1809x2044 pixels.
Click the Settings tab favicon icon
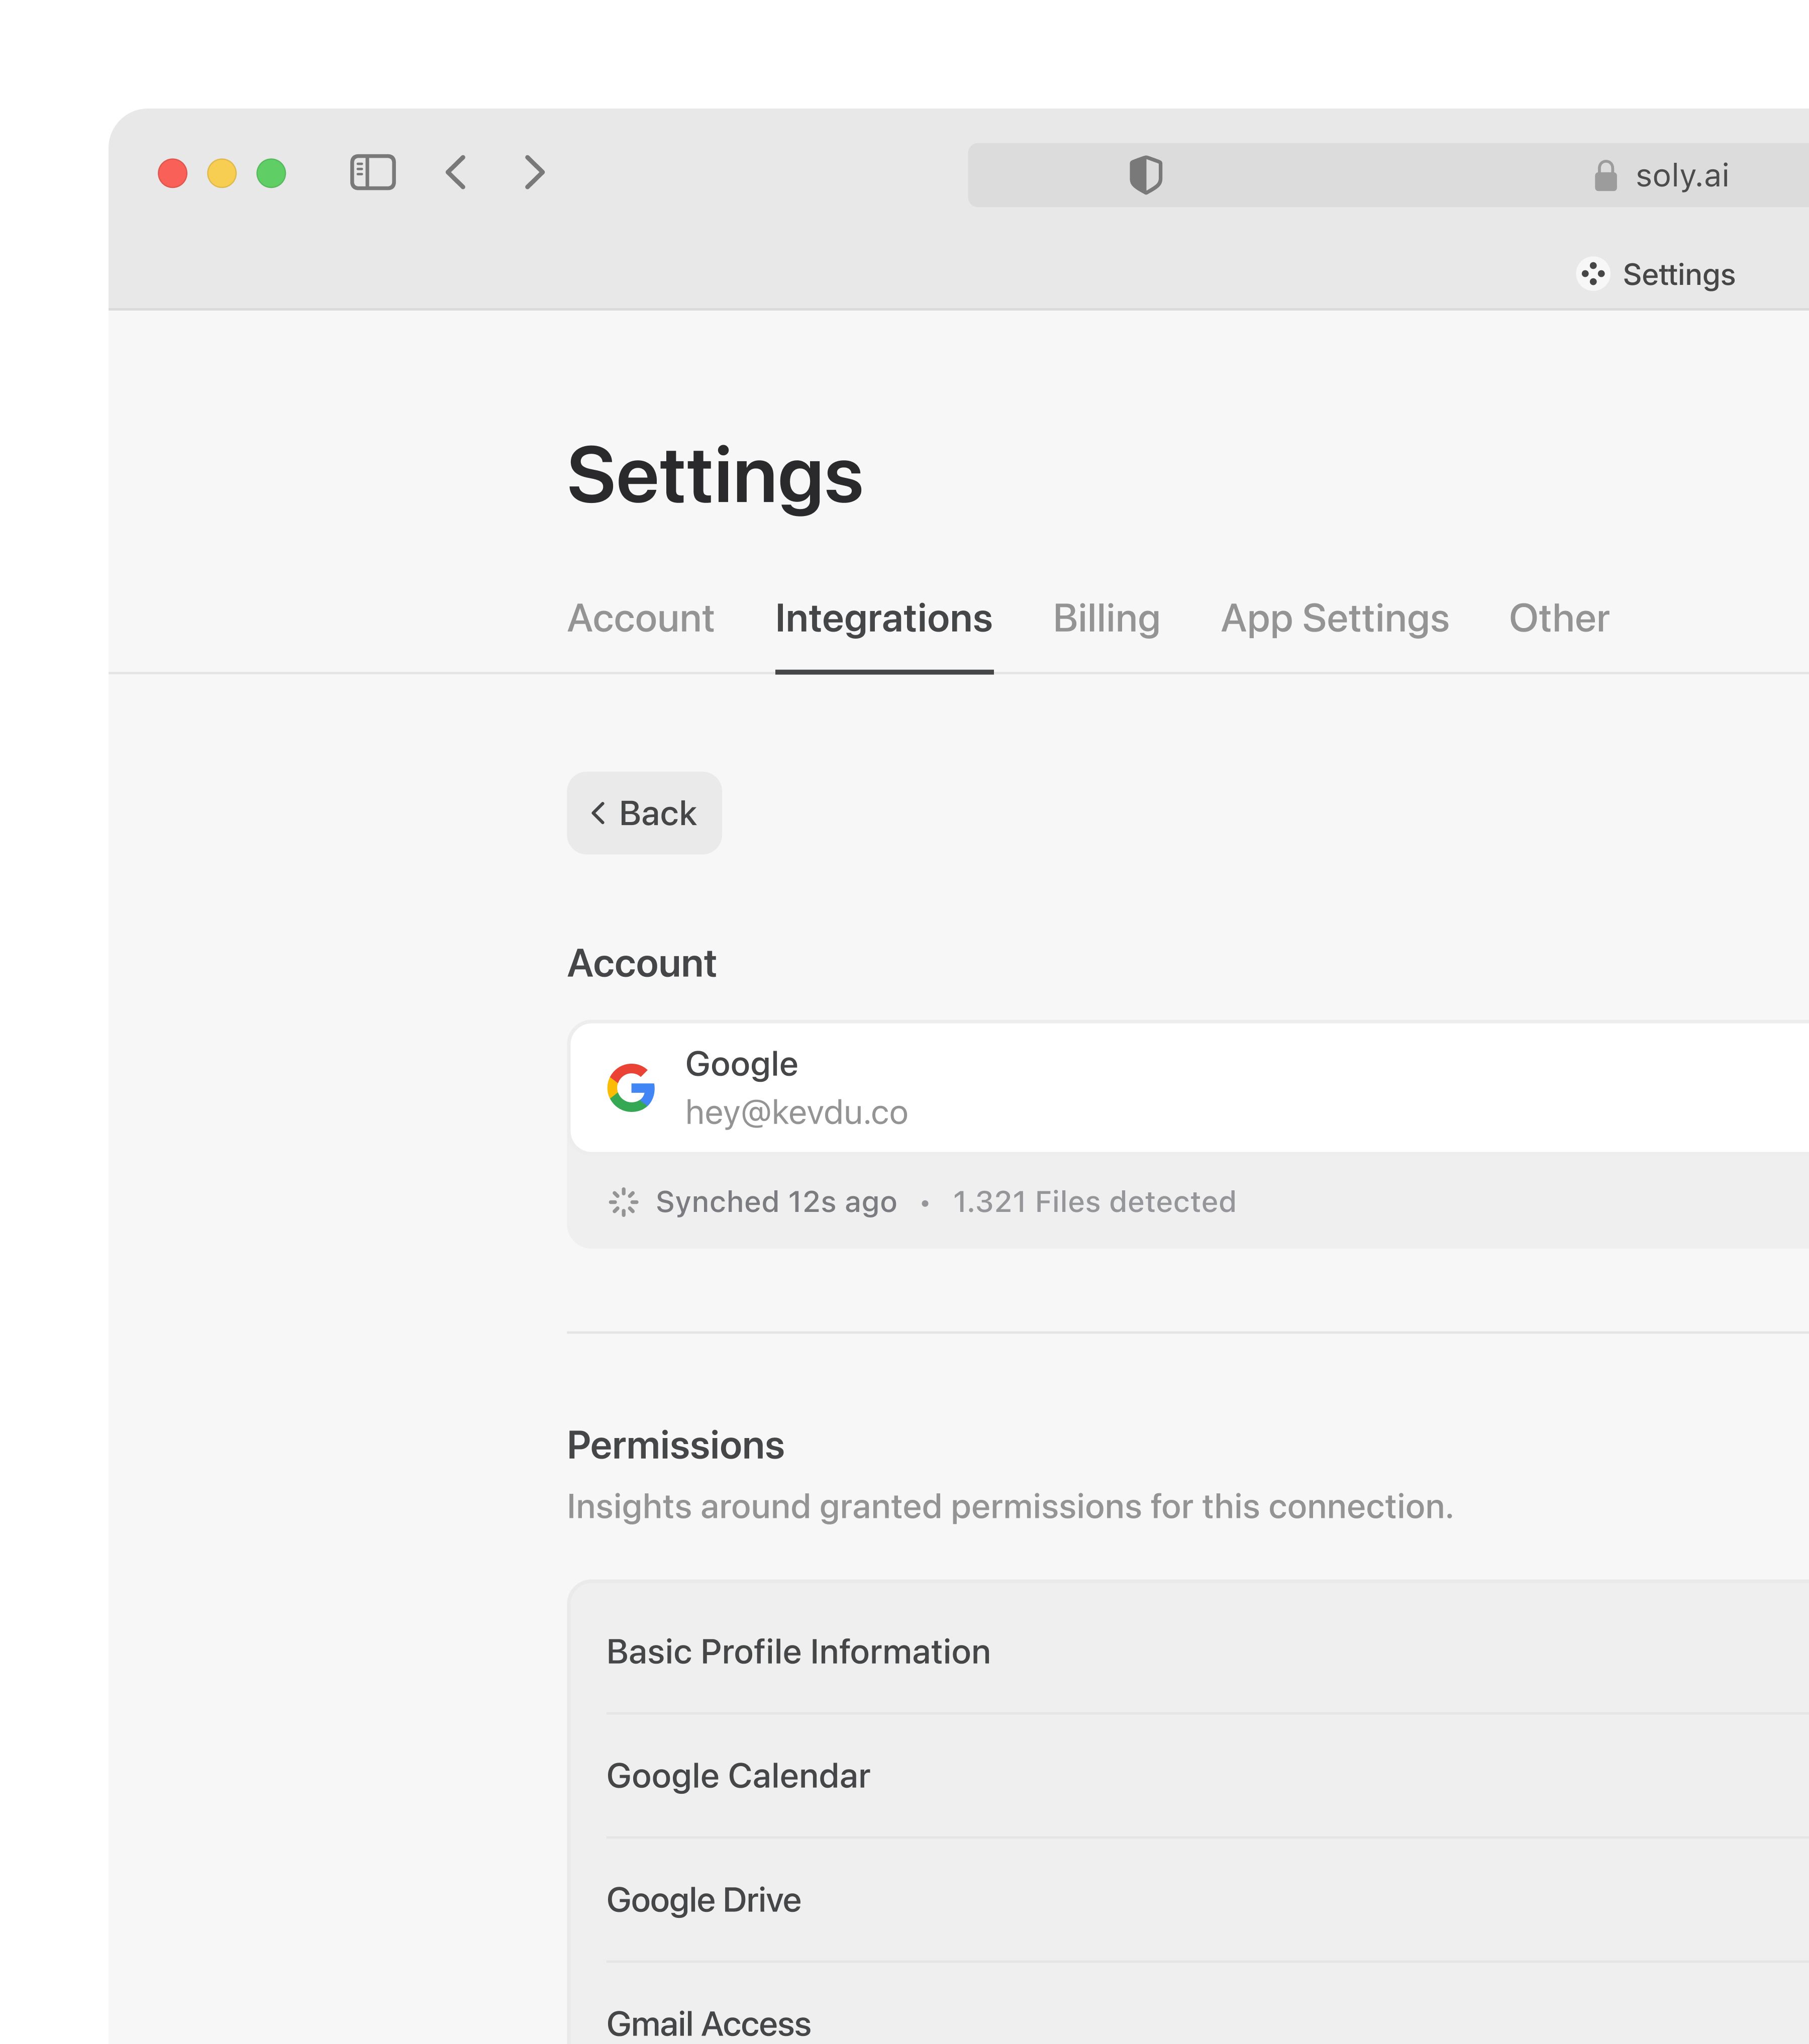1592,274
